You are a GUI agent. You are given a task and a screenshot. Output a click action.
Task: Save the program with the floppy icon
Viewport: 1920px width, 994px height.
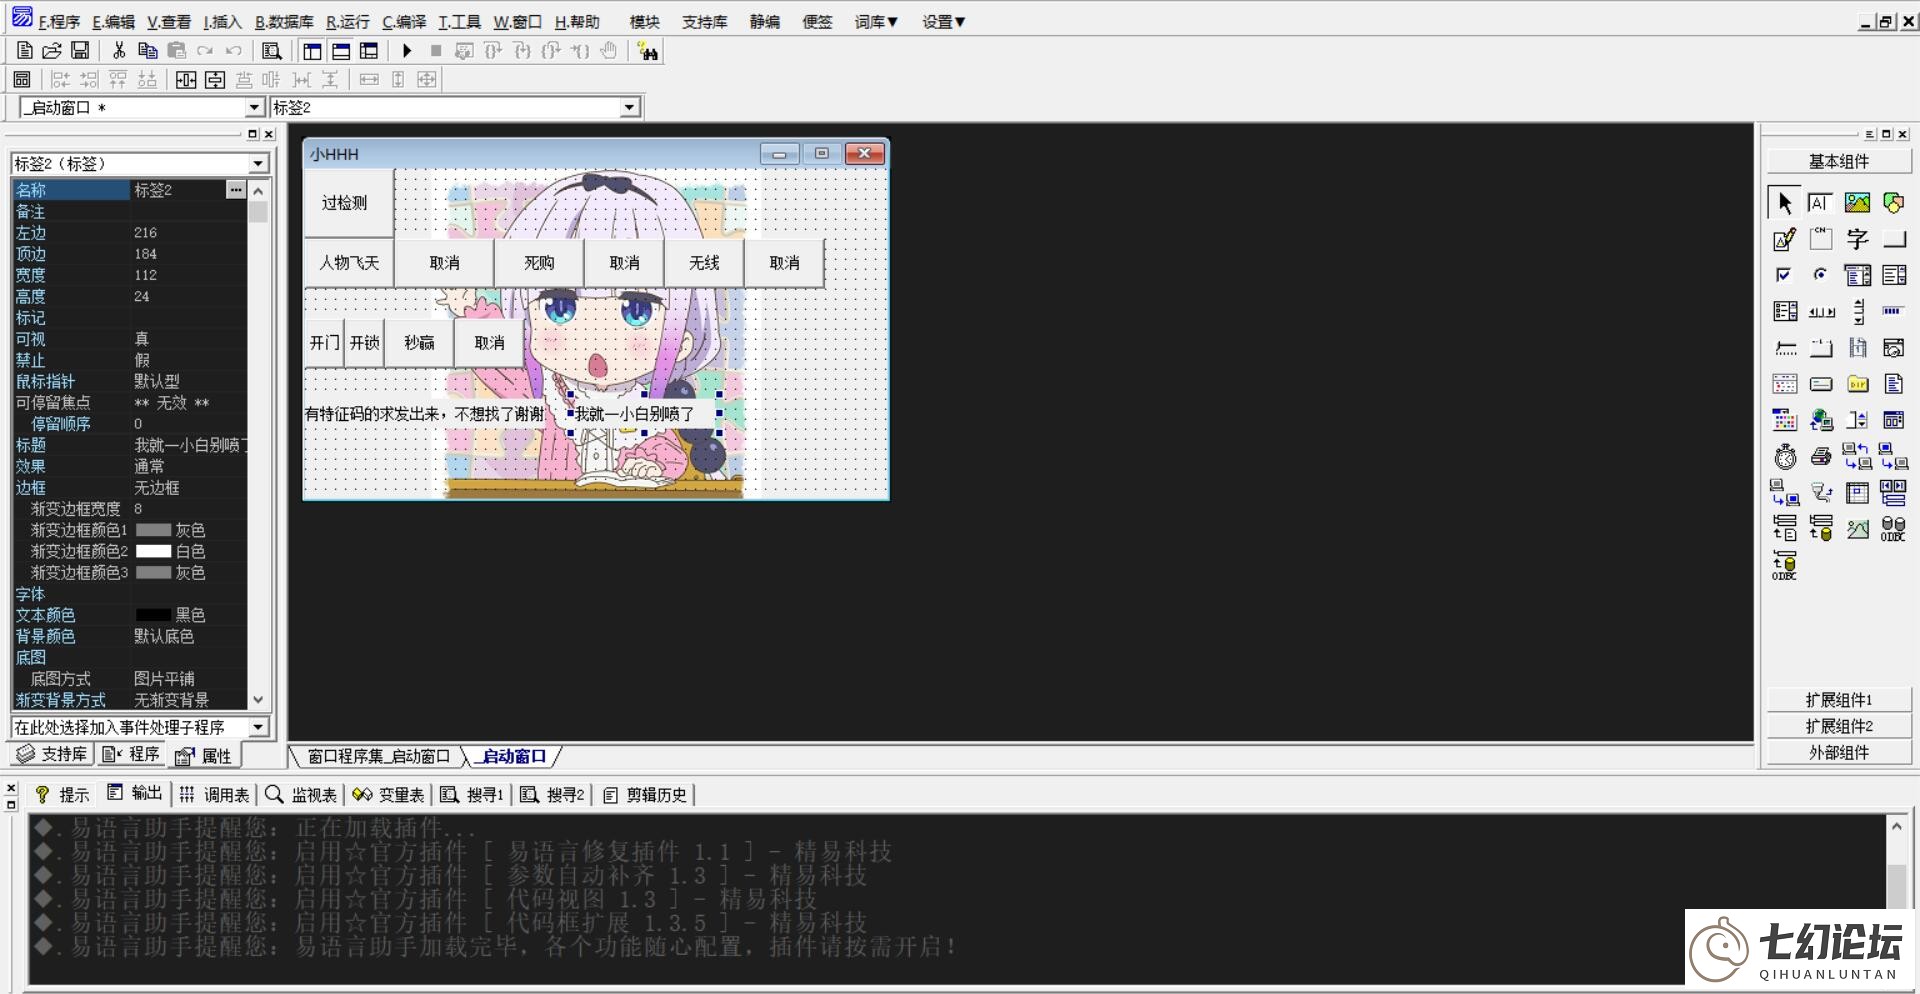pyautogui.click(x=80, y=50)
